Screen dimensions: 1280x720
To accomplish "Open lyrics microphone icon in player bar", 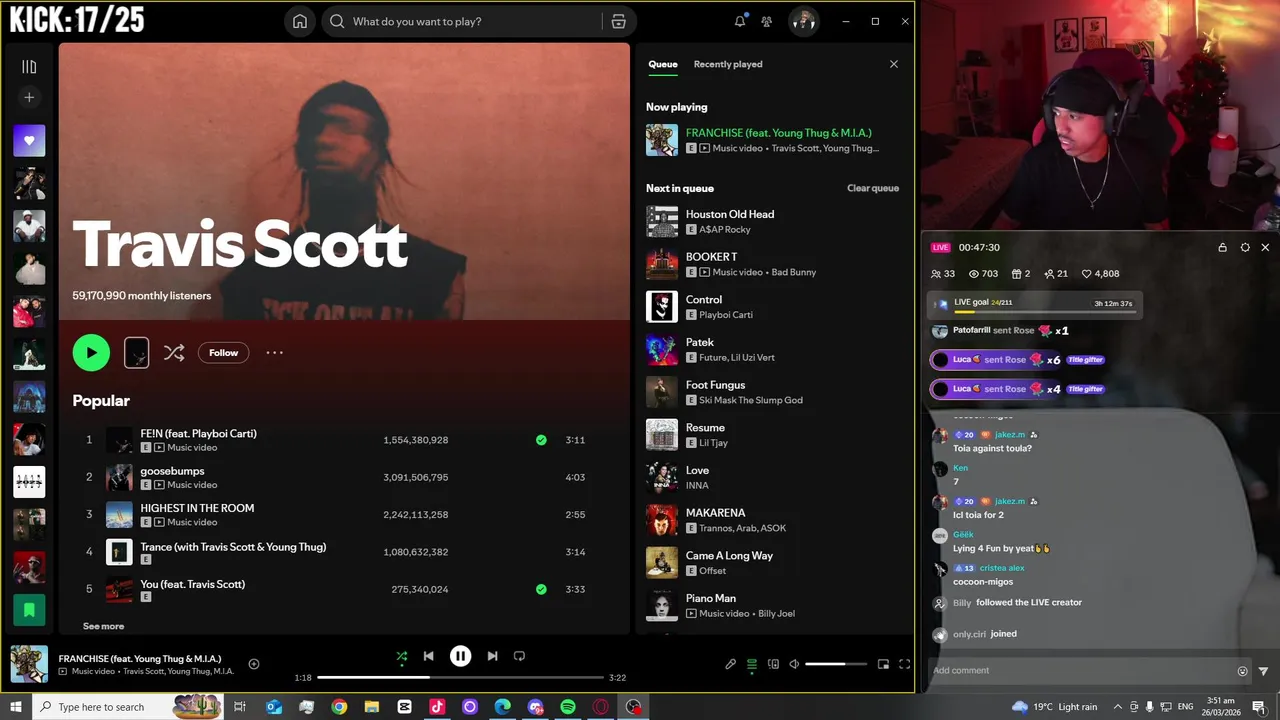I will click(730, 664).
